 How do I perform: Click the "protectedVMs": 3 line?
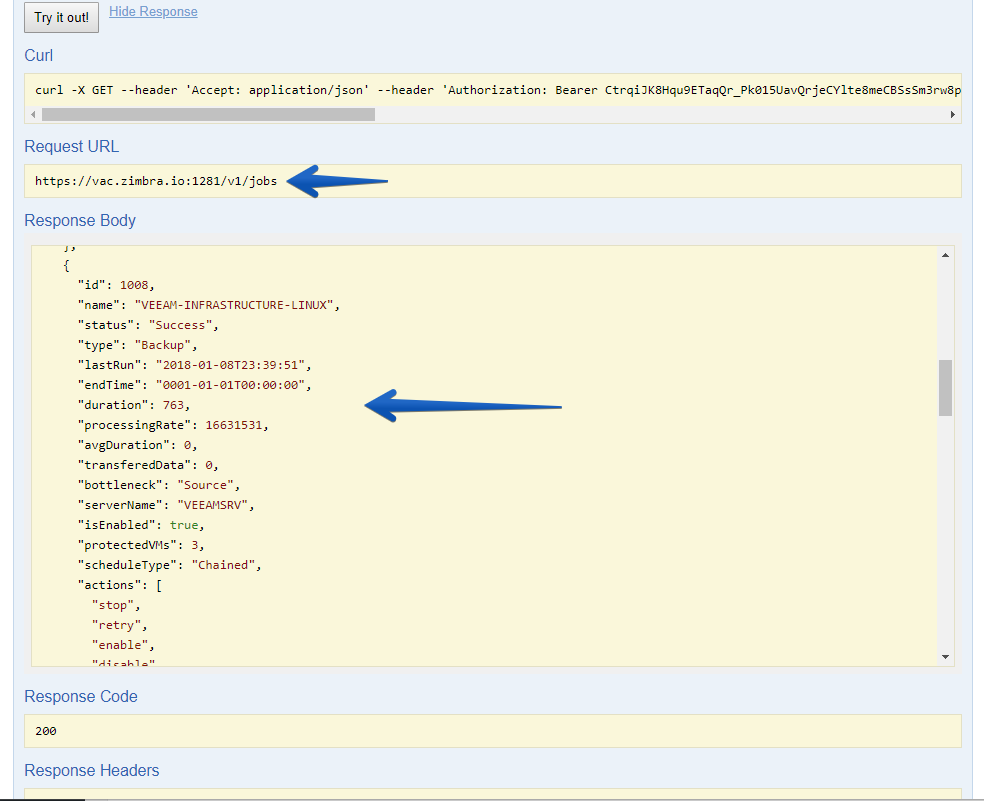click(x=141, y=545)
